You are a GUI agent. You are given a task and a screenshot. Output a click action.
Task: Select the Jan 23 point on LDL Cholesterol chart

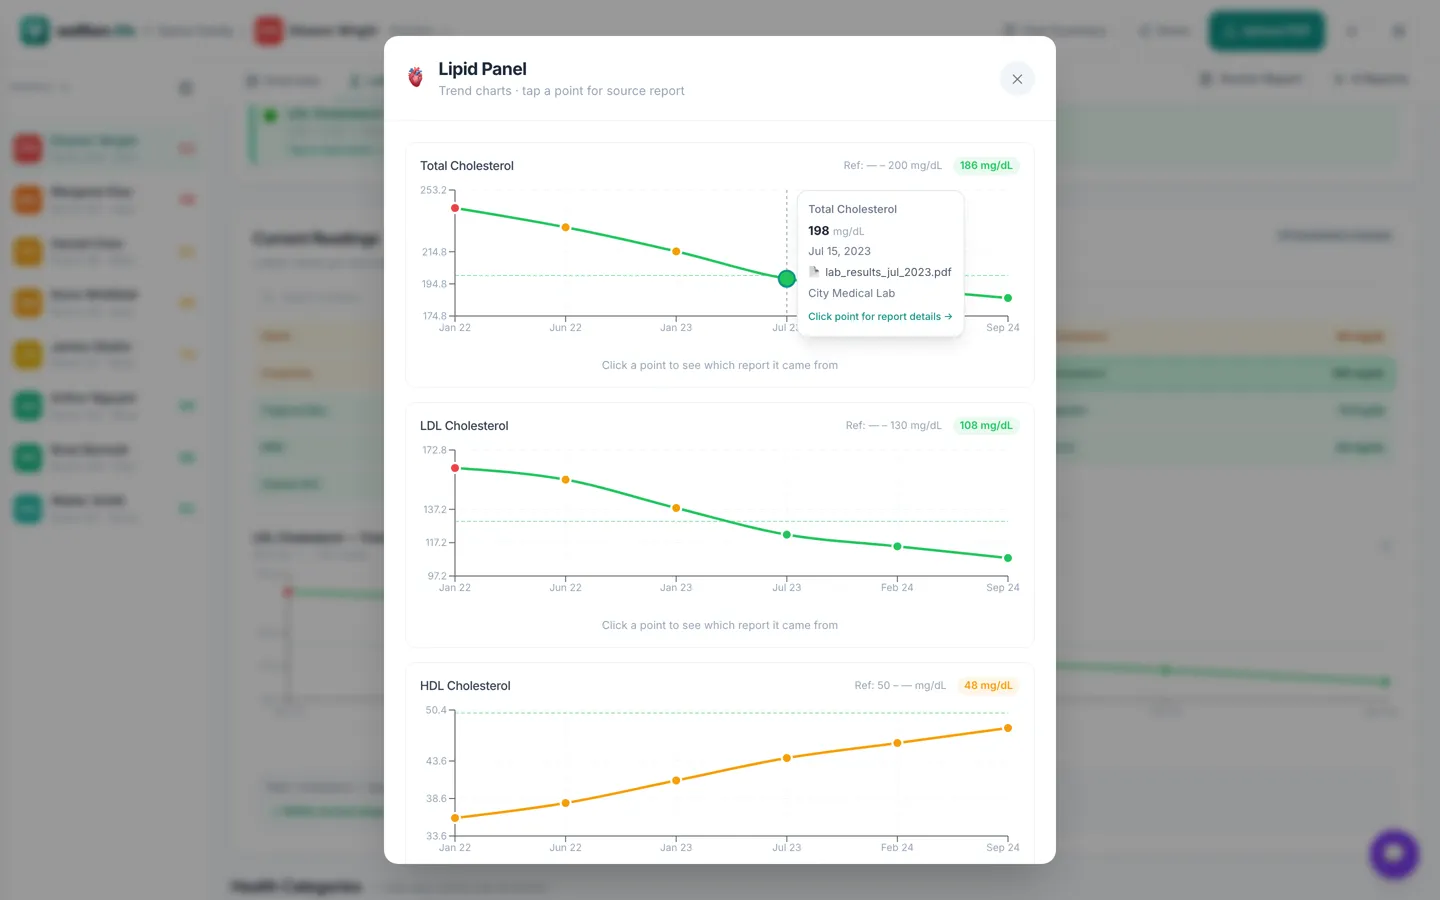676,508
